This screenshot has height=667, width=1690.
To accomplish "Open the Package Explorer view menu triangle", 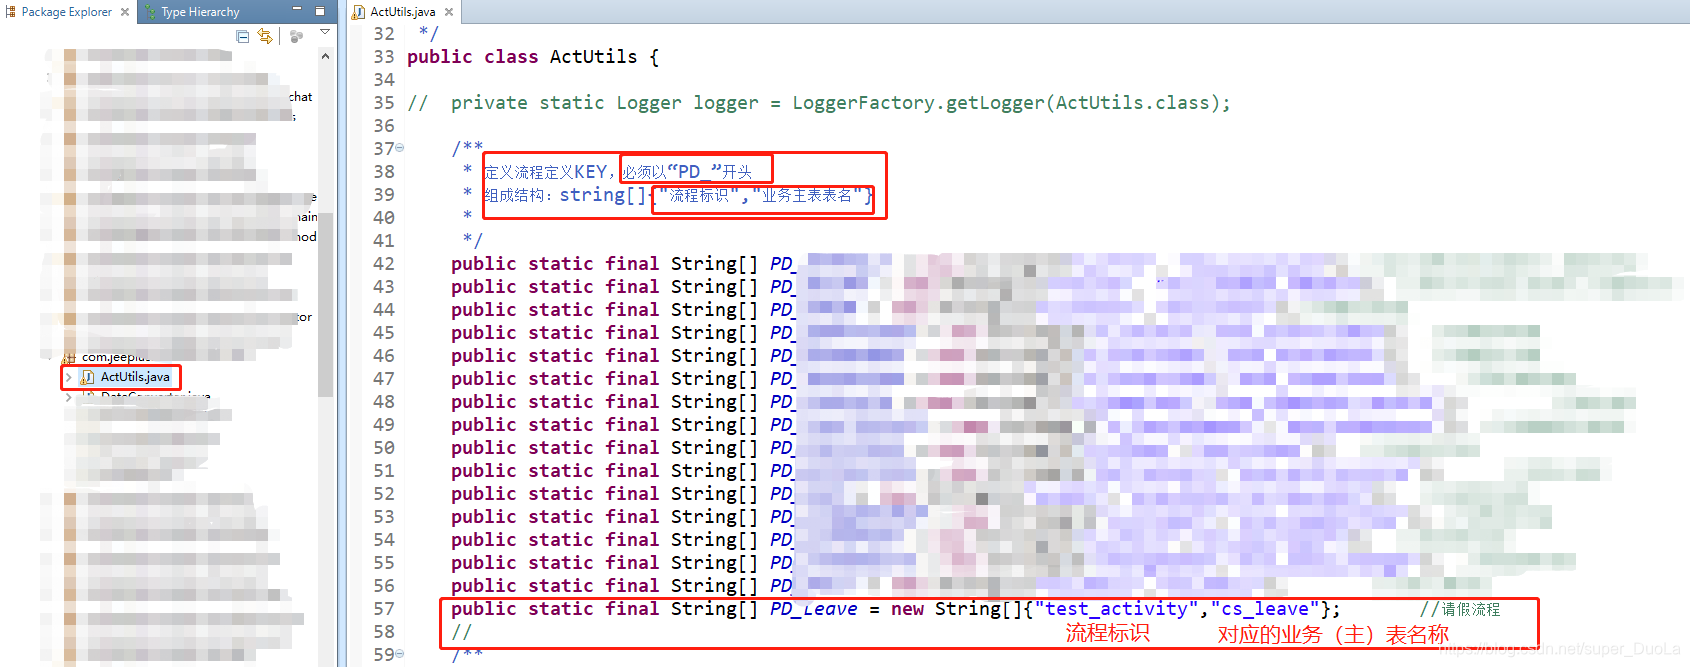I will tap(325, 33).
